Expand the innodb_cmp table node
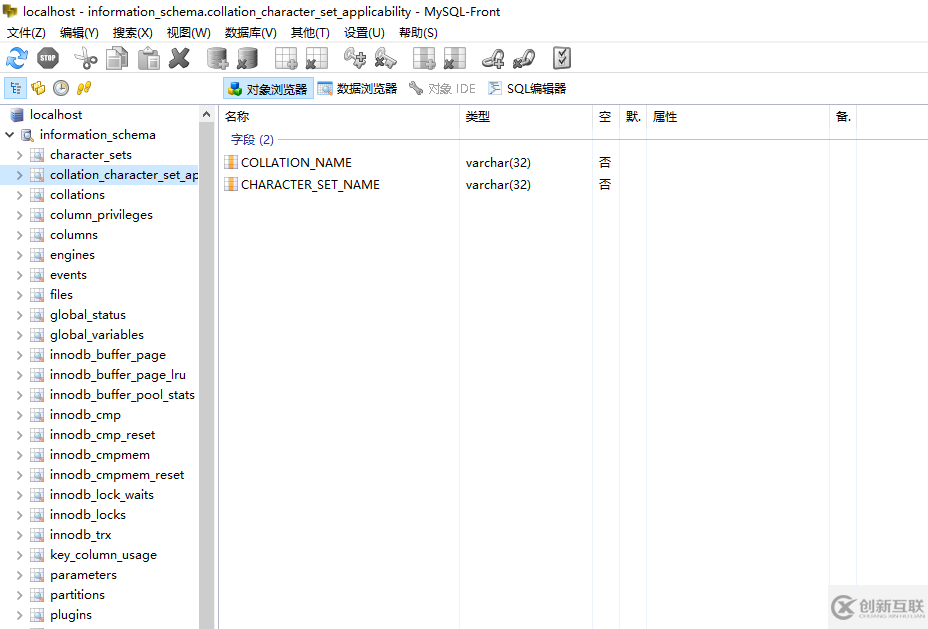The width and height of the screenshot is (928, 629). [20, 415]
